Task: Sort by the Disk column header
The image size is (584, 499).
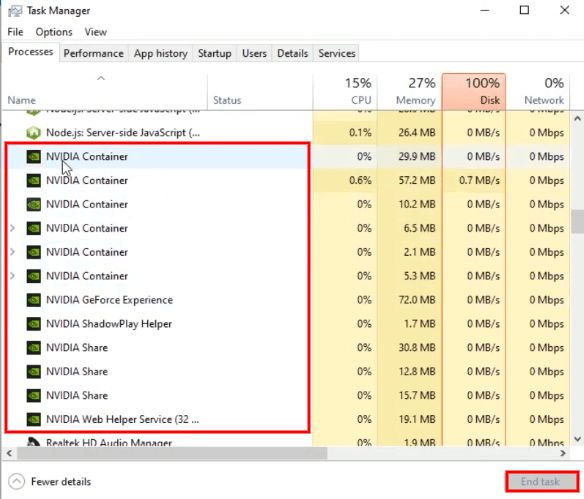Action: point(474,92)
